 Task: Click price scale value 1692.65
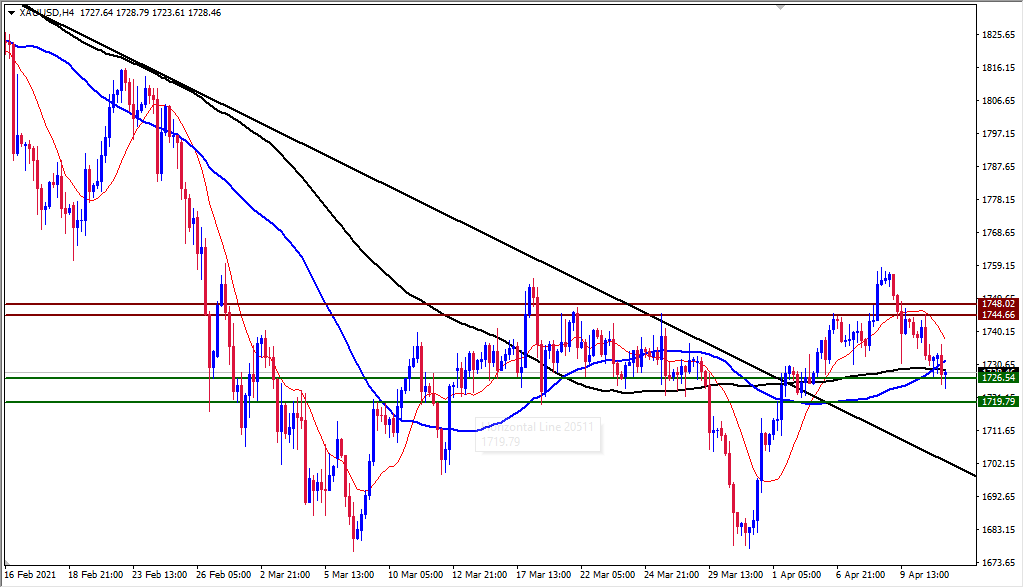[999, 497]
